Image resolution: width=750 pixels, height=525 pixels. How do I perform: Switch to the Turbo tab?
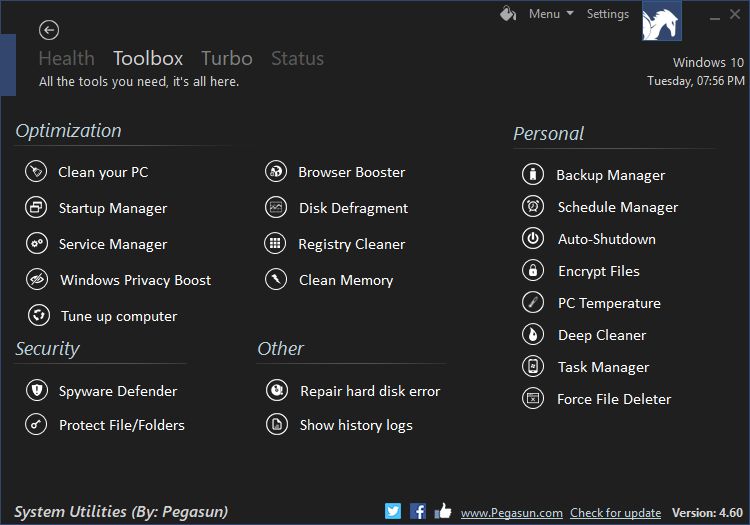[227, 58]
